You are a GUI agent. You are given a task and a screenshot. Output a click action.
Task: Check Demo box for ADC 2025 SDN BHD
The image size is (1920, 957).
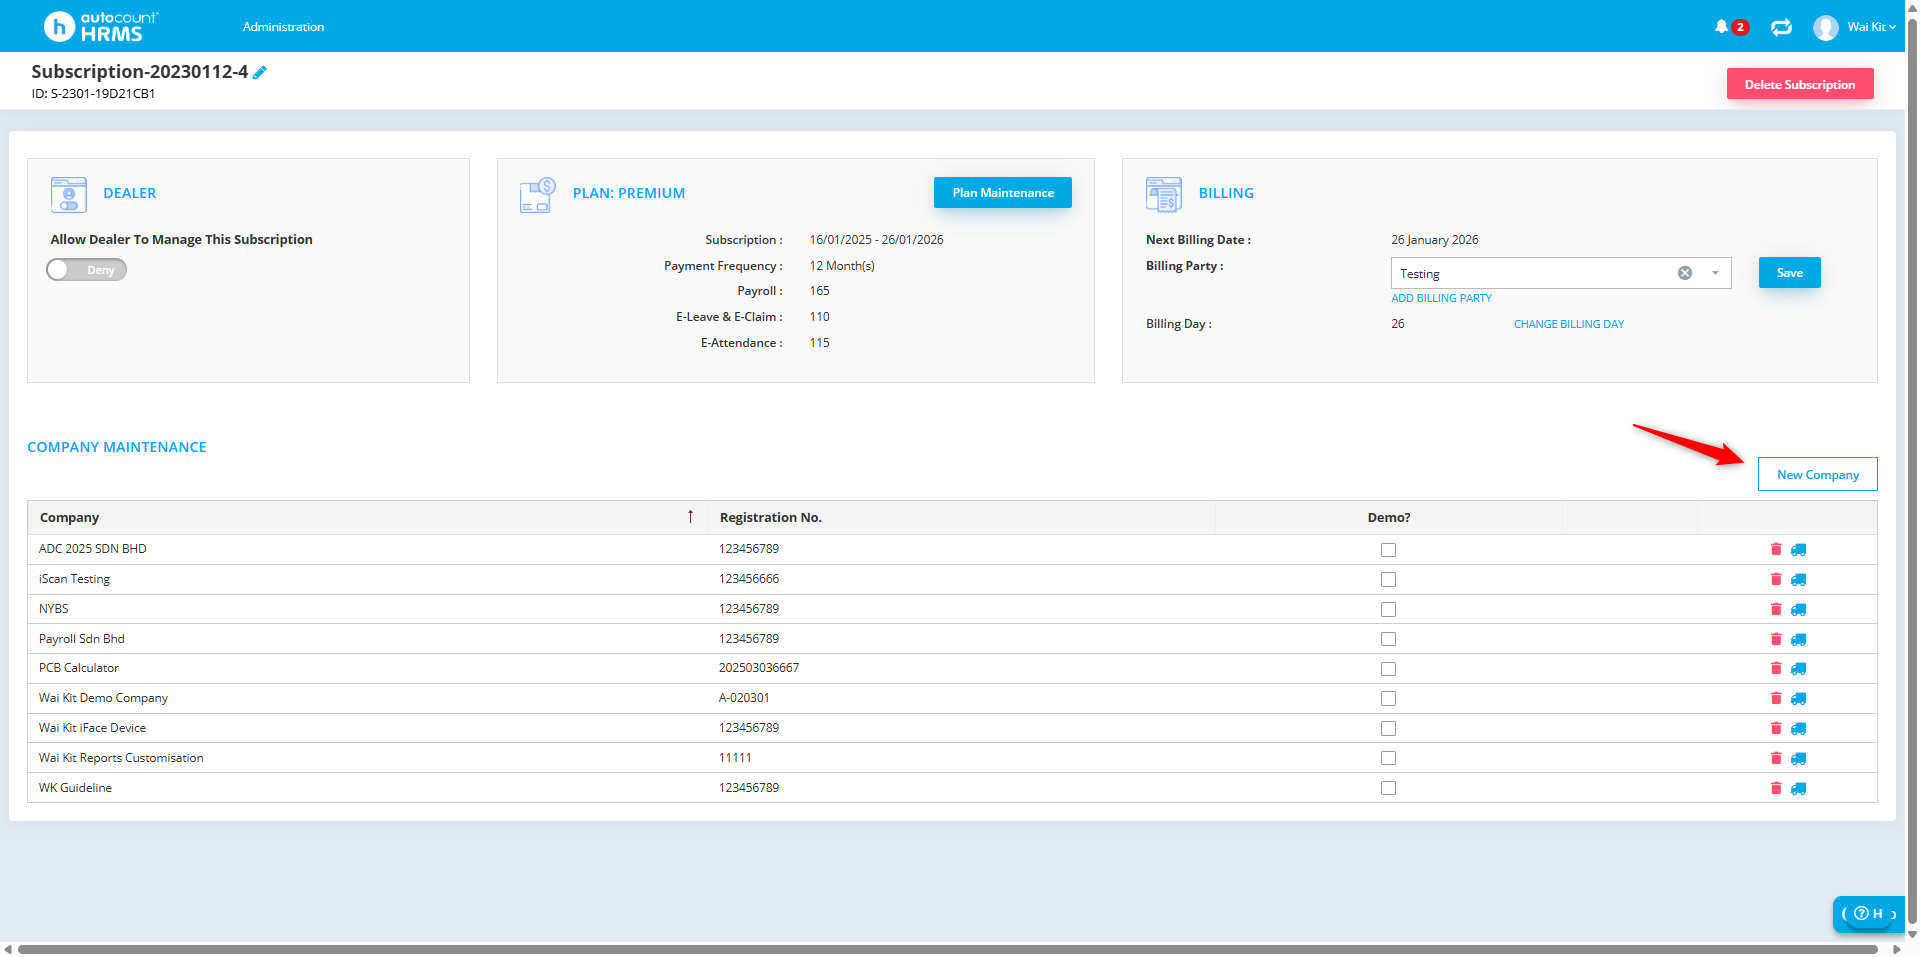coord(1388,550)
